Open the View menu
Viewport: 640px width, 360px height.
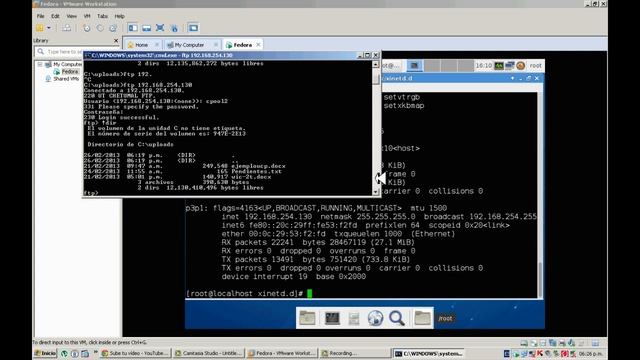pos(71,16)
